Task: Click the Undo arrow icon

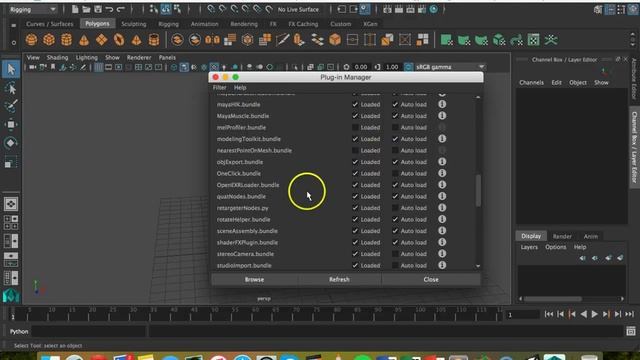Action: point(109,9)
